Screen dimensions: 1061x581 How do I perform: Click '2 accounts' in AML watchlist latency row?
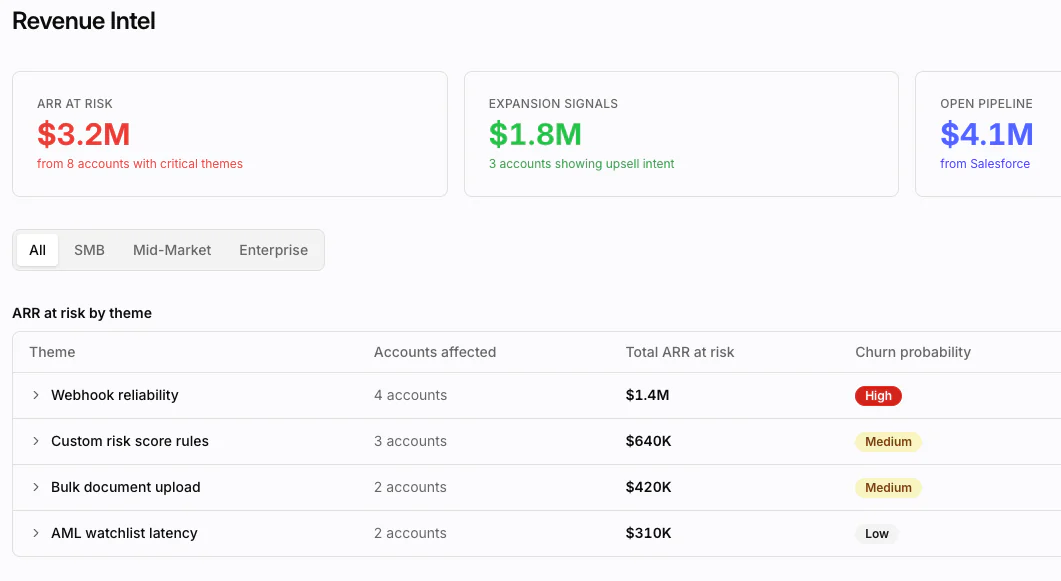410,533
